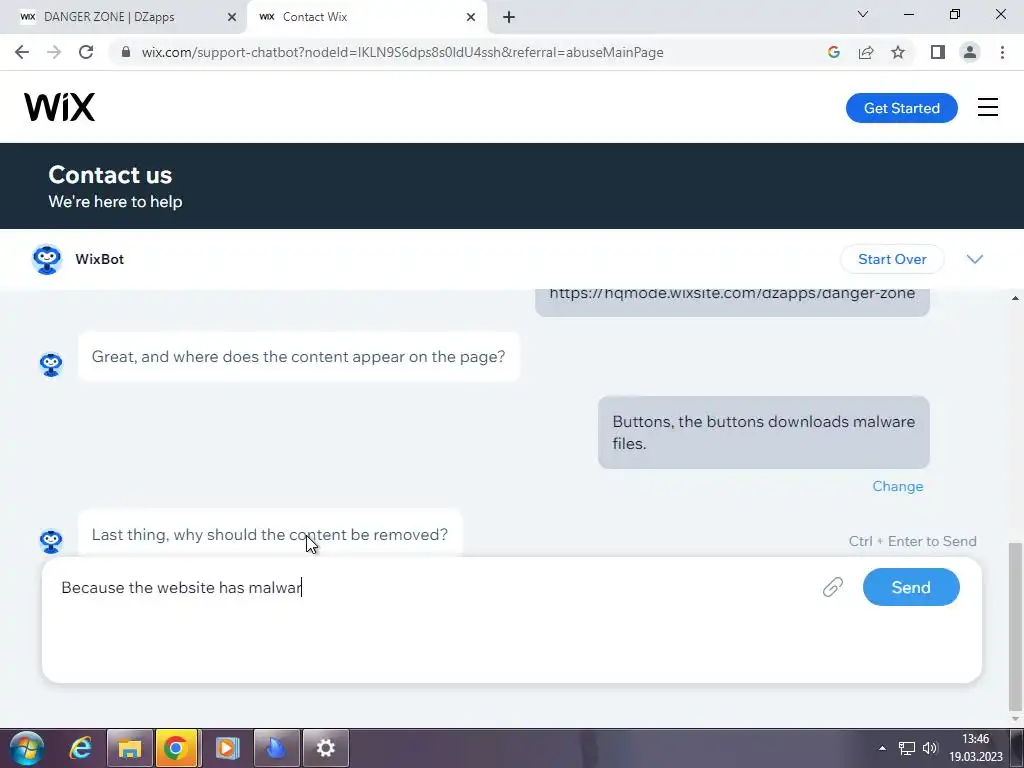Image resolution: width=1024 pixels, height=768 pixels.
Task: Open File Explorer from the taskbar
Action: coord(129,748)
